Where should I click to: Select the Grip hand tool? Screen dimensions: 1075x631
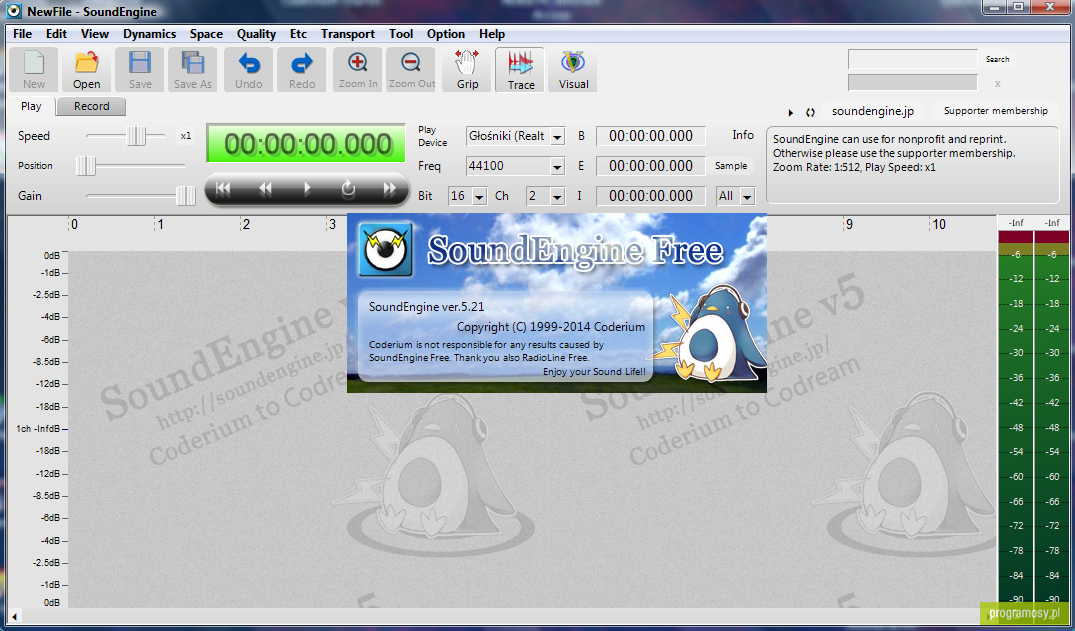[x=468, y=70]
